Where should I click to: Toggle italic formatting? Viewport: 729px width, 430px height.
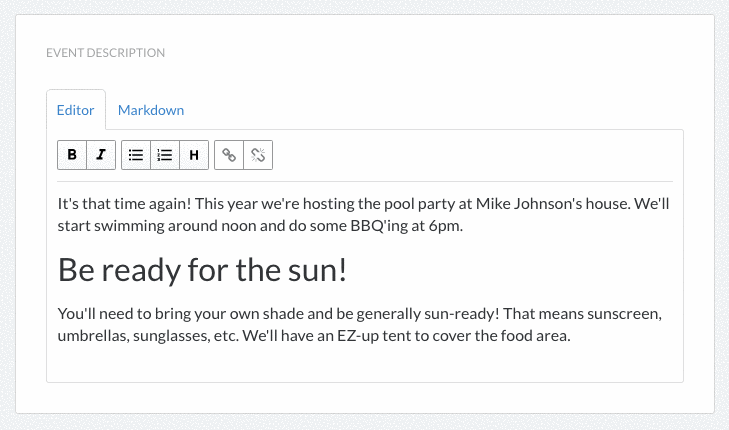(101, 155)
